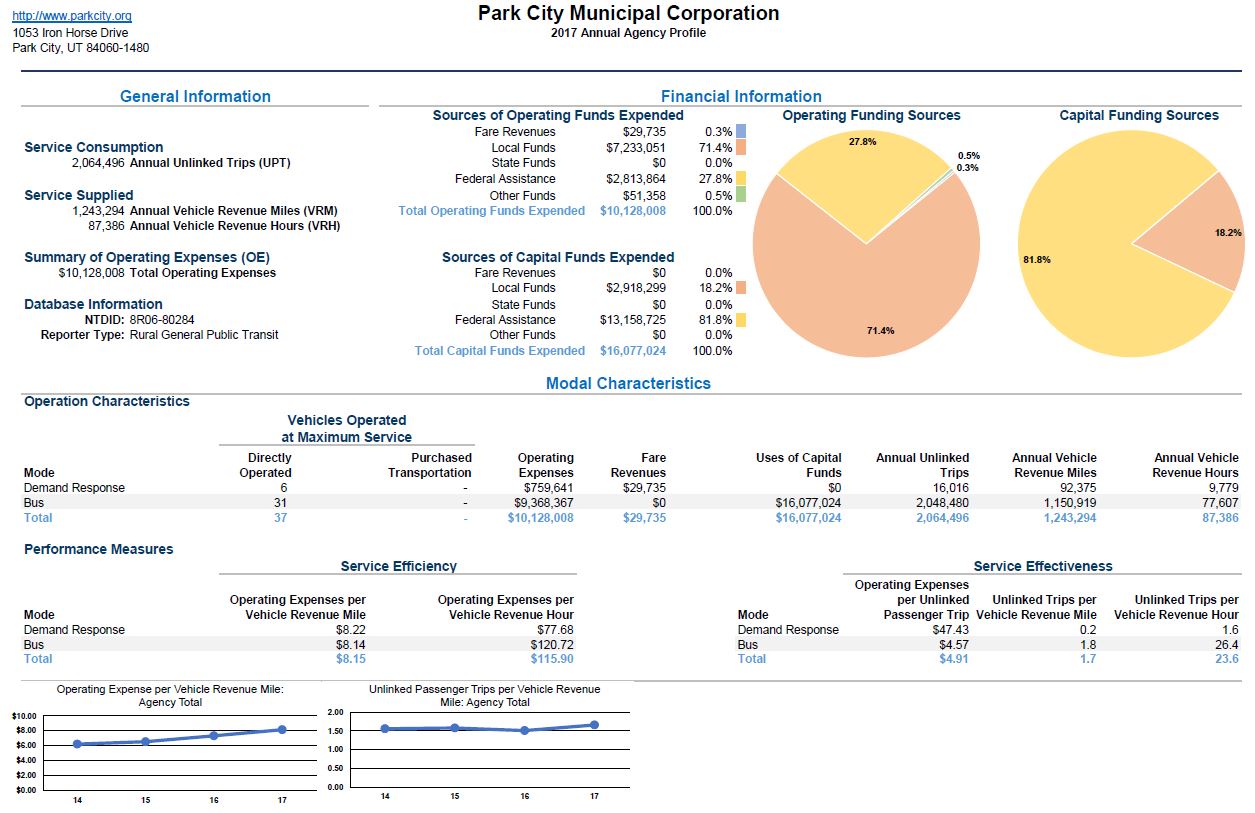Click the "Operating Funding Sources" chart title
Viewport: 1255px width, 813px height.
[x=871, y=115]
